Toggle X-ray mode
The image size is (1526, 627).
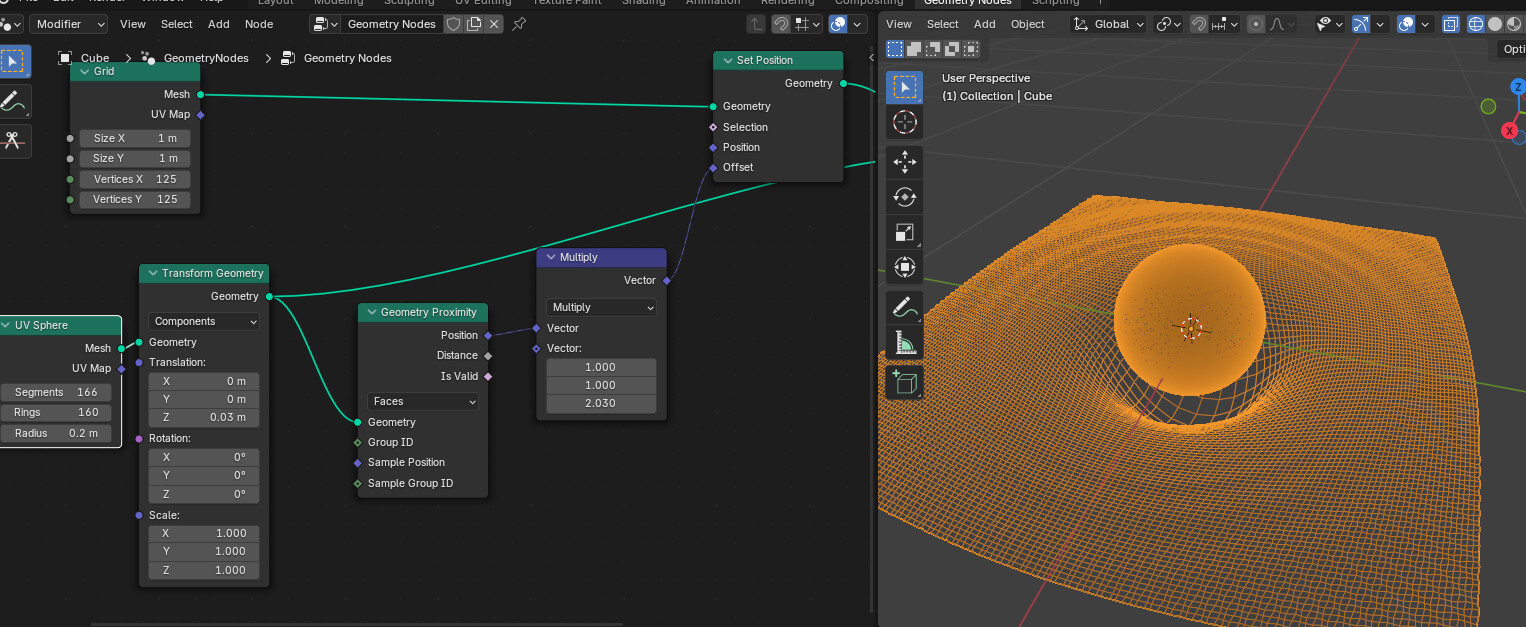tap(1451, 24)
